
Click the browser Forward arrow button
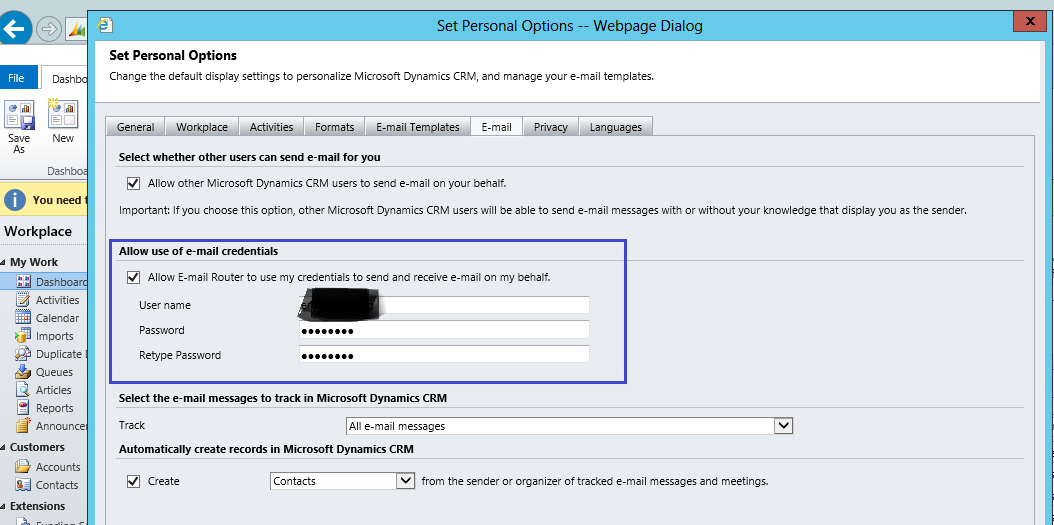(x=48, y=30)
